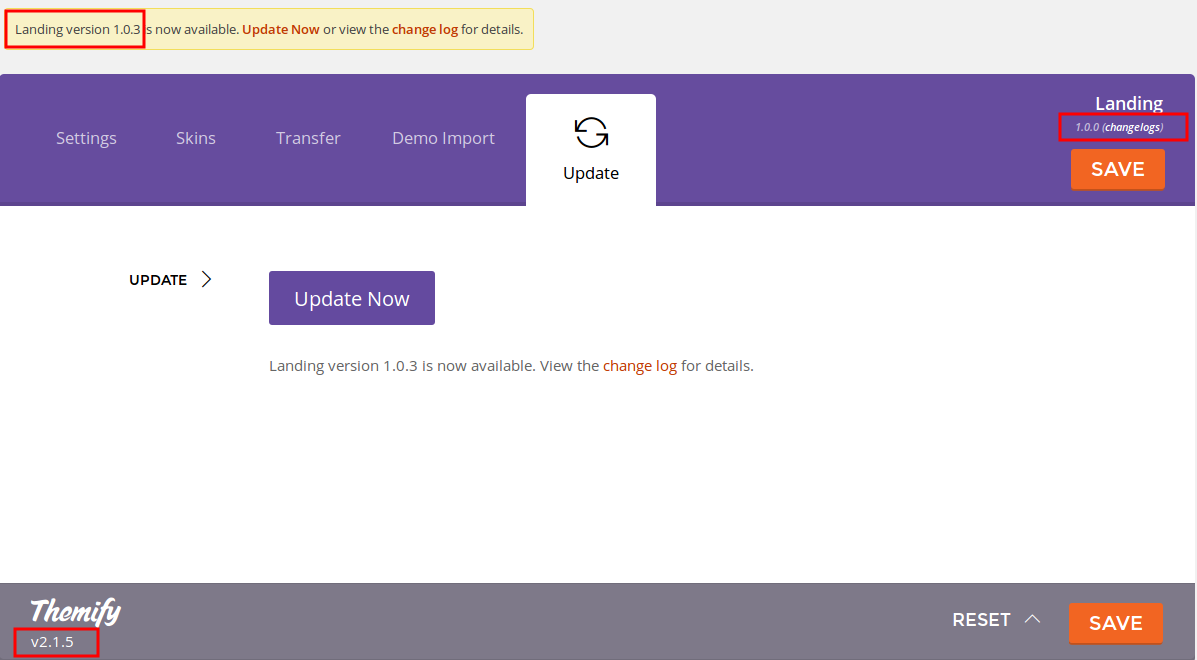Click the Themify logo in footer
Image resolution: width=1197 pixels, height=660 pixels.
coord(75,610)
